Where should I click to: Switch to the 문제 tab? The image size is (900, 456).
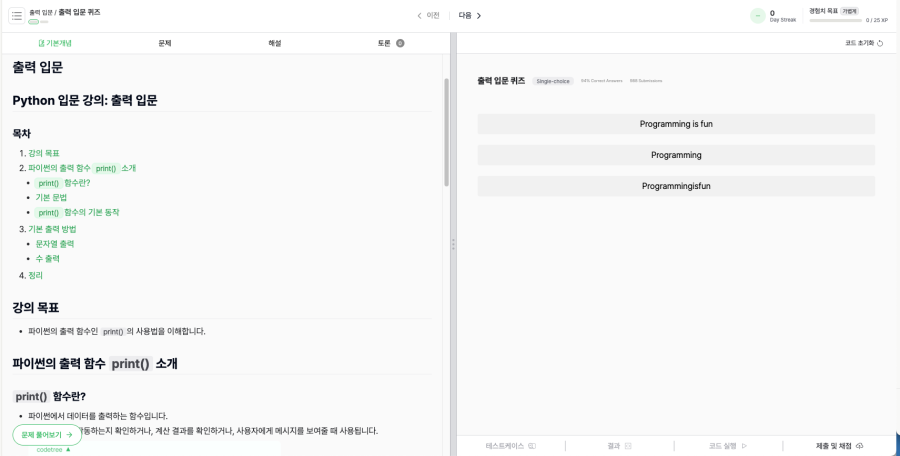[x=165, y=43]
